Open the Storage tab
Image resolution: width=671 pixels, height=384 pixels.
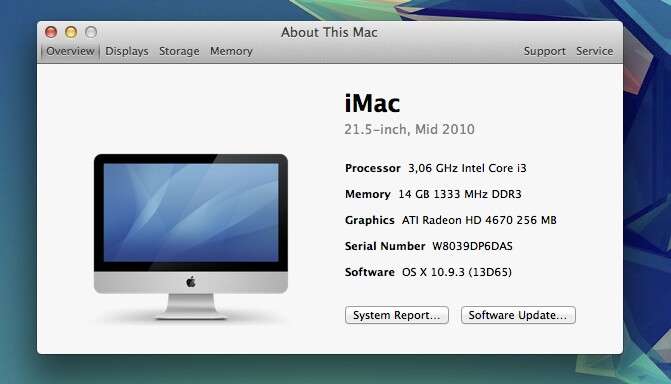tap(179, 51)
